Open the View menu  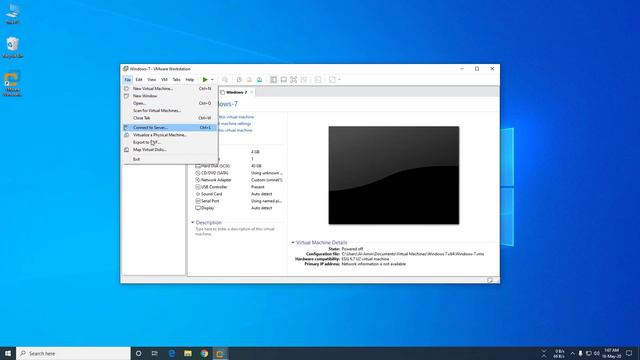click(x=152, y=80)
